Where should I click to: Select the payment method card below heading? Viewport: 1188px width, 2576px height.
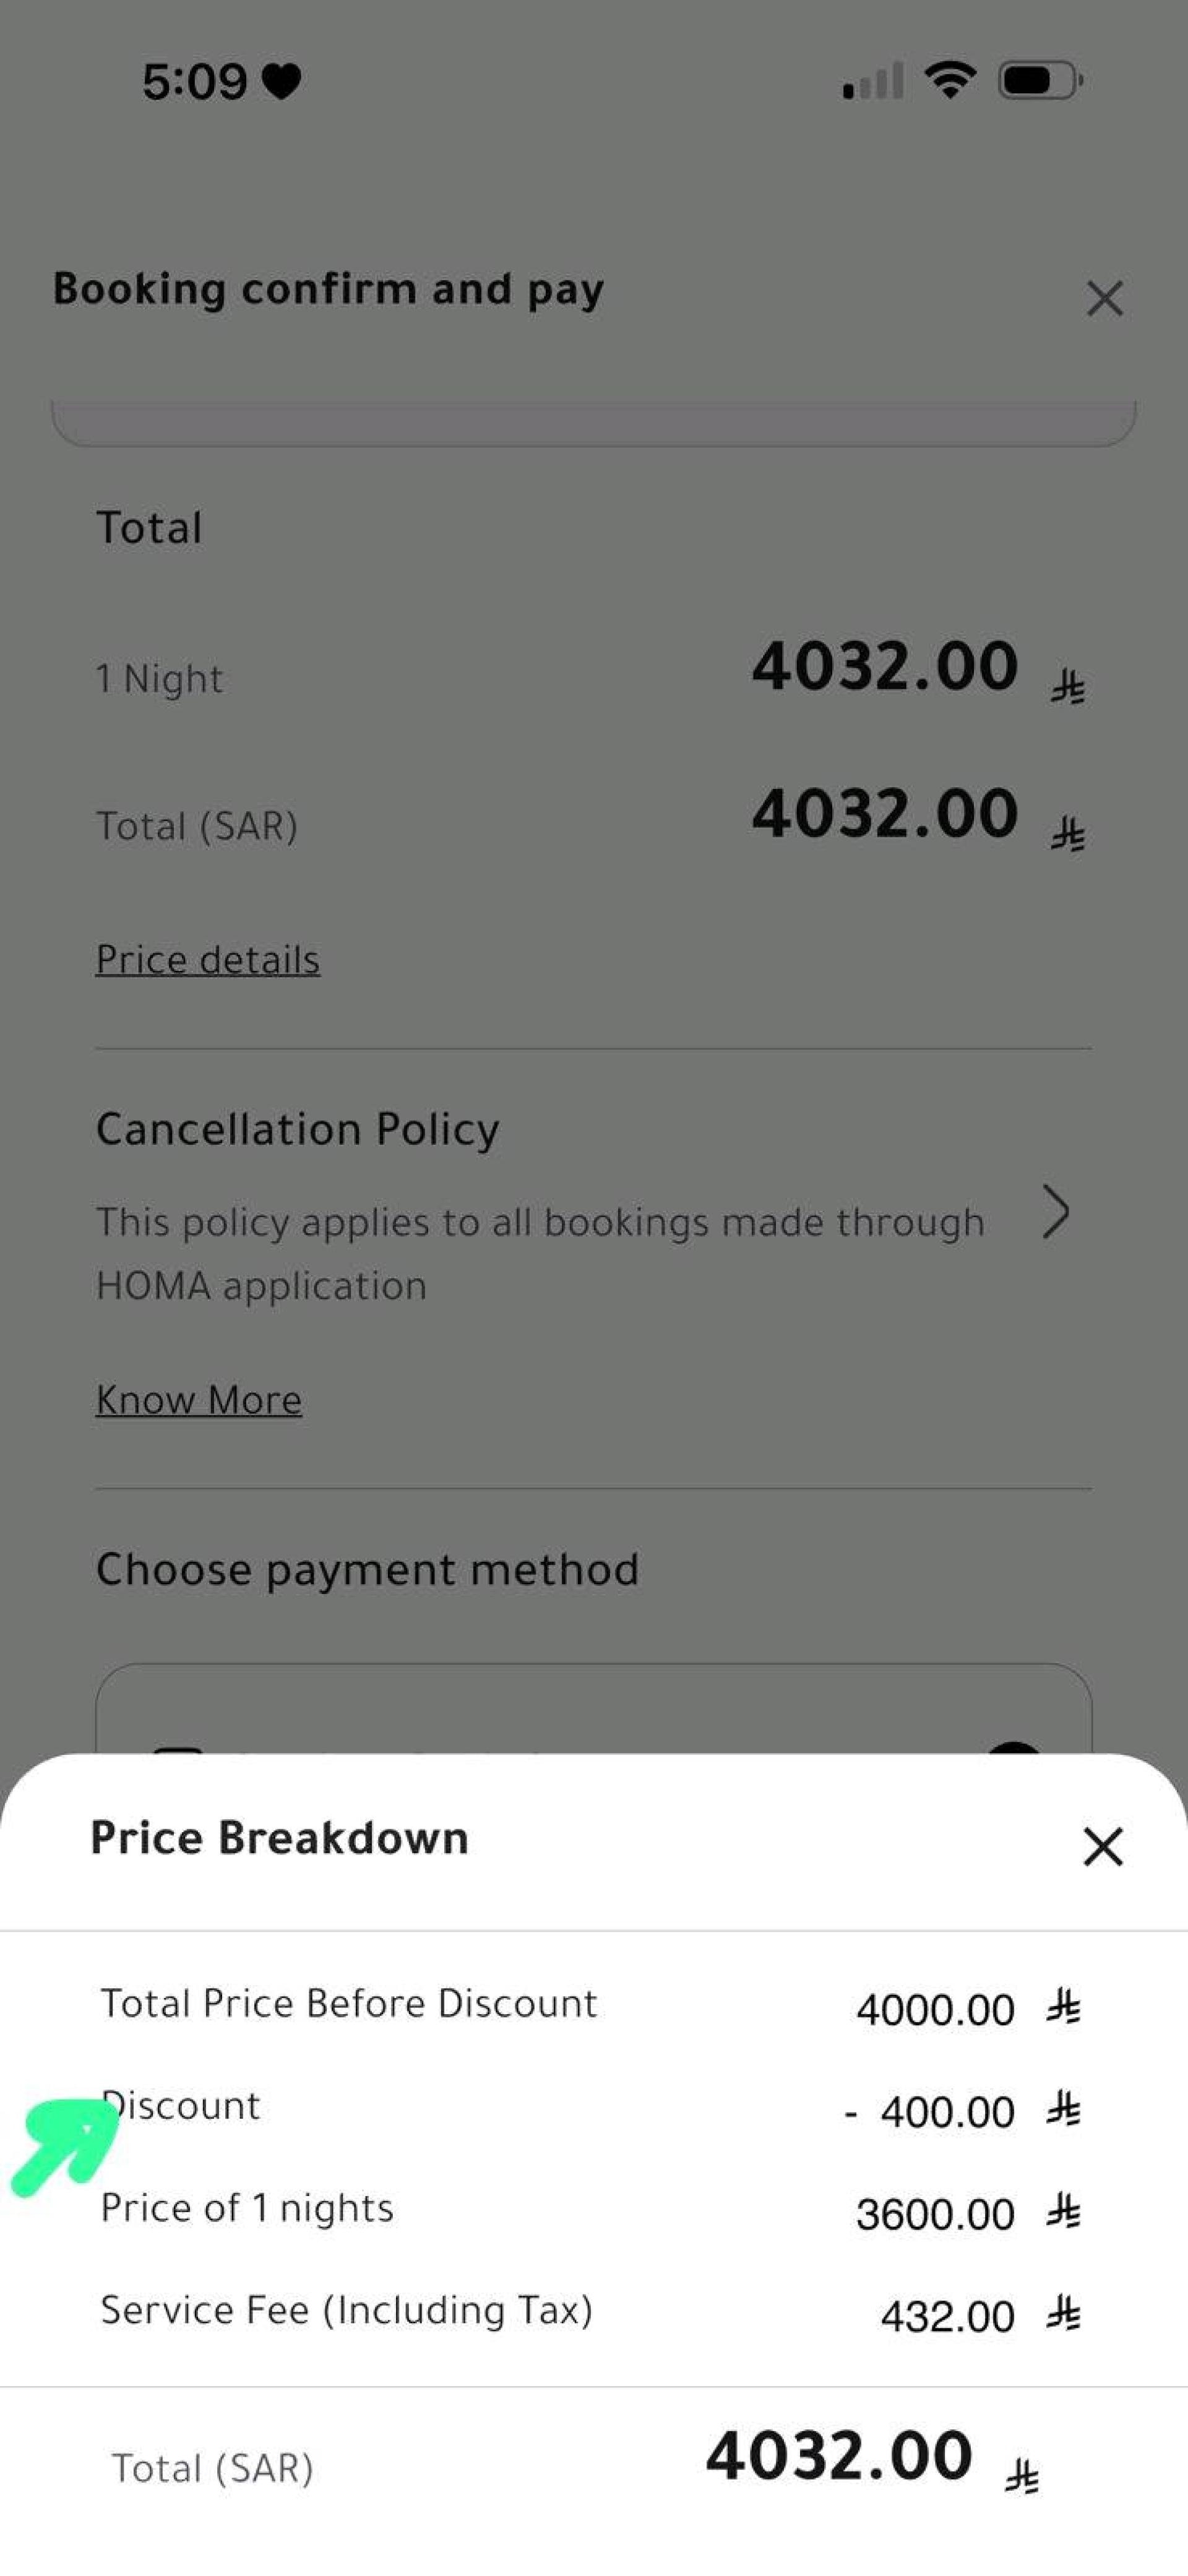click(x=594, y=1709)
